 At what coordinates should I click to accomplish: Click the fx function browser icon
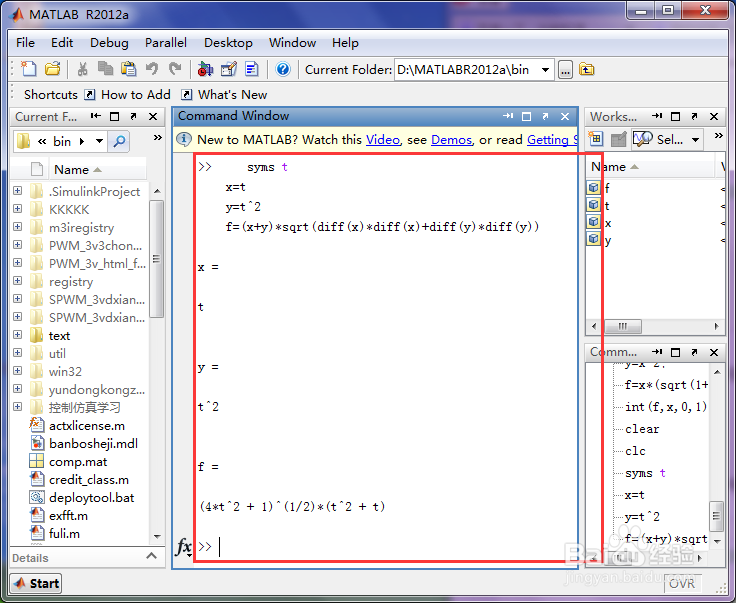[184, 547]
